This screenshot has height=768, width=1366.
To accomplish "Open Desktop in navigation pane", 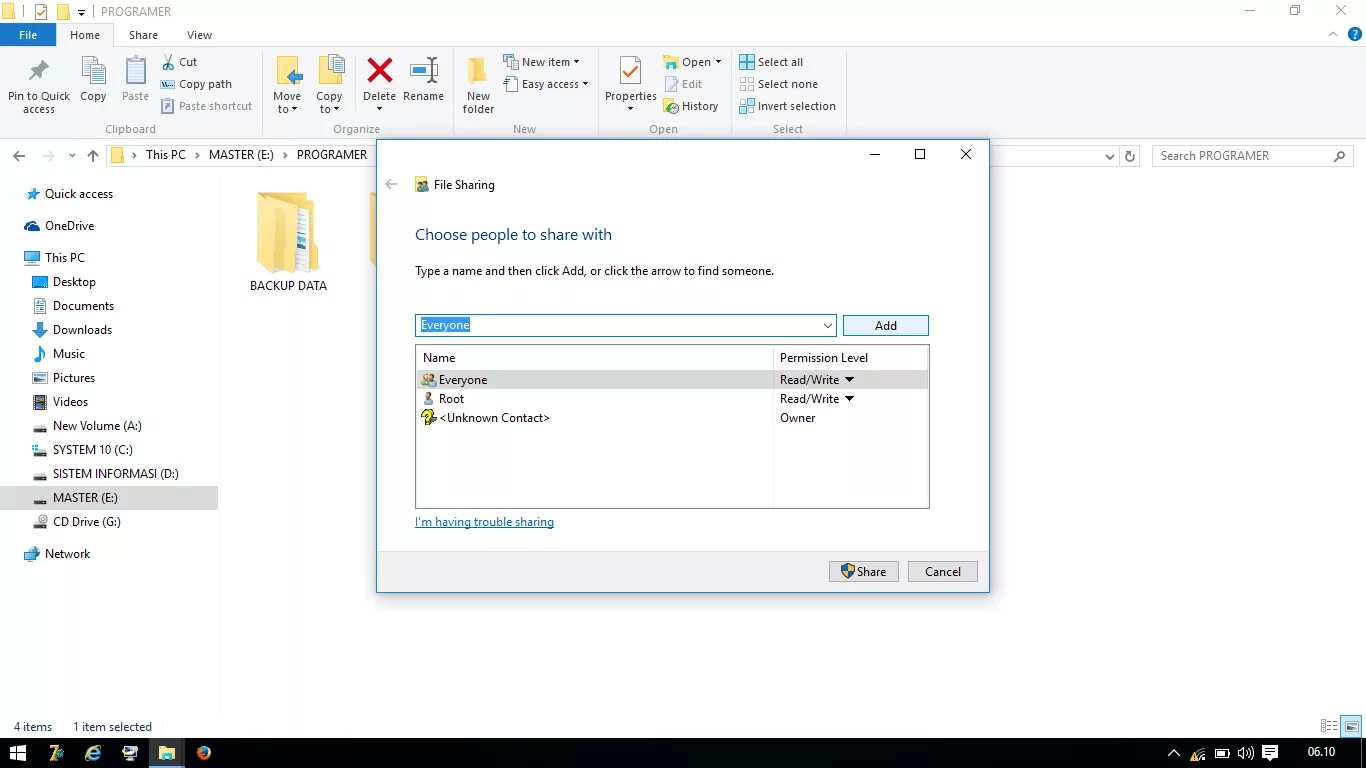I will [74, 282].
